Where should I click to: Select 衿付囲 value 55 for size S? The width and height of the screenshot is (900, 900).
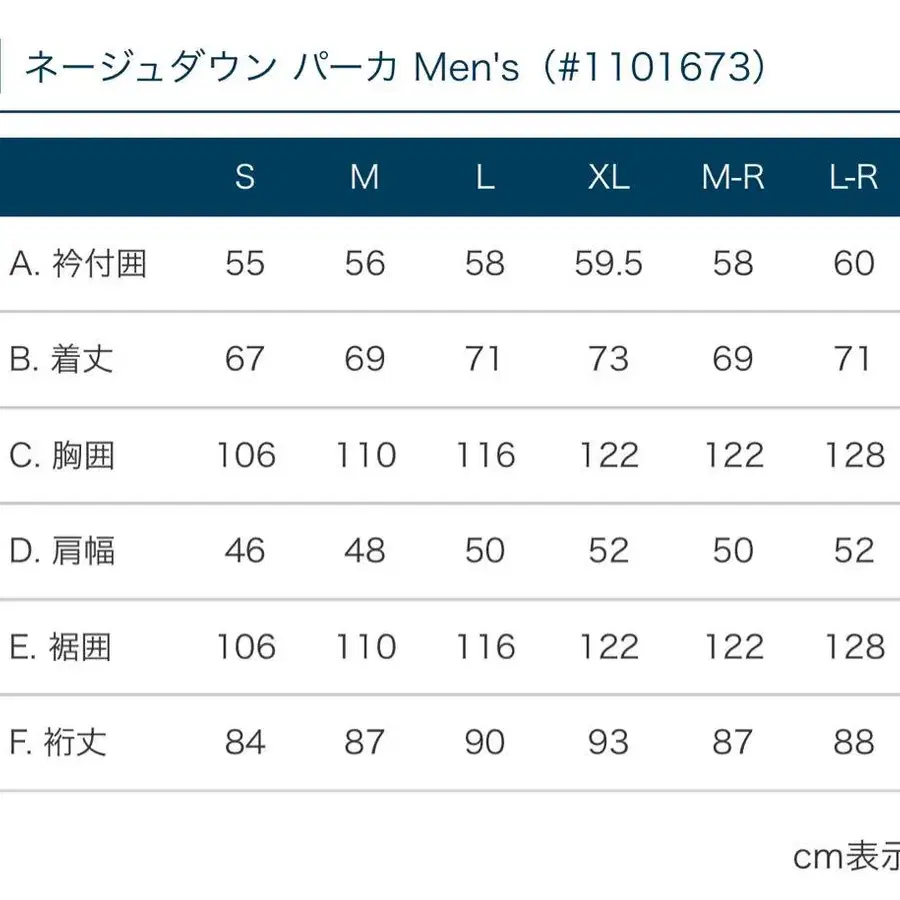click(245, 264)
